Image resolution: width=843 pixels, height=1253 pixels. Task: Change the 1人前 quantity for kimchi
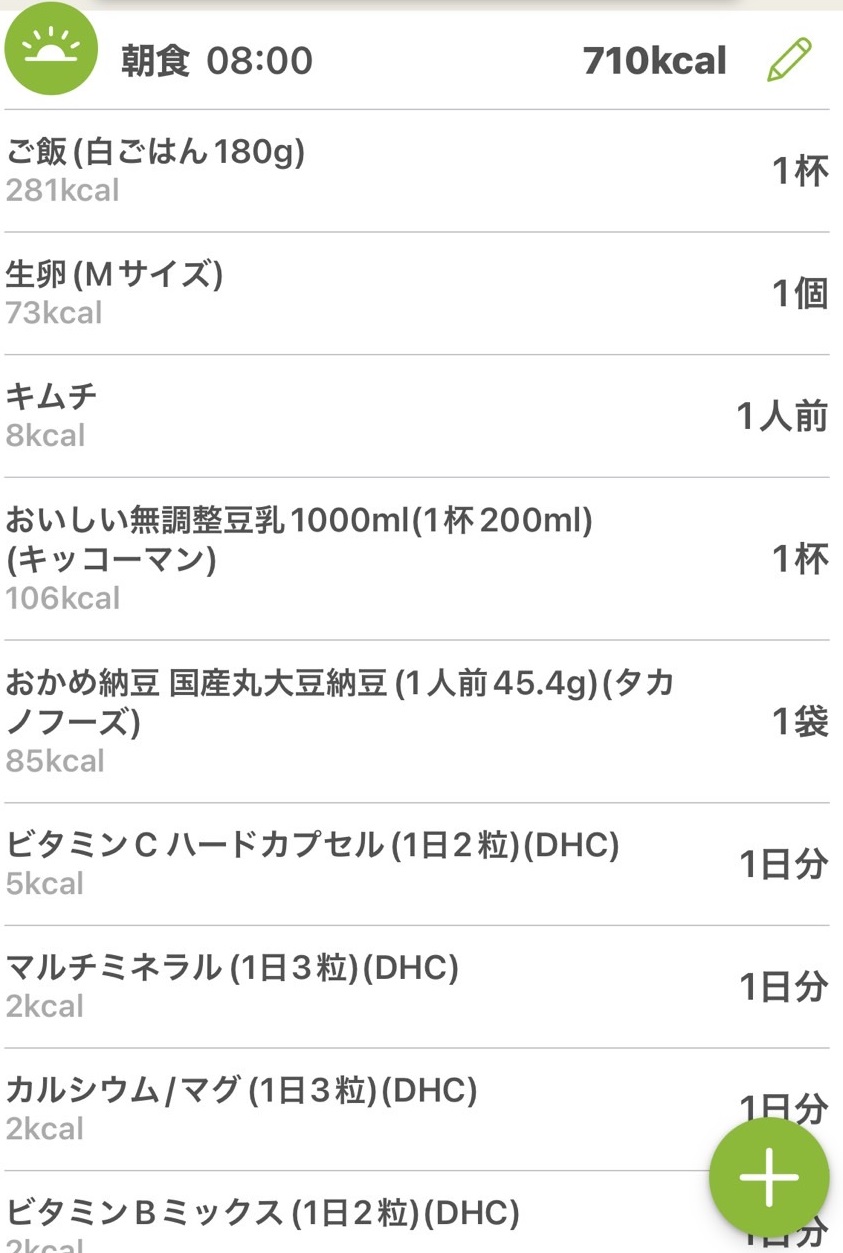[x=783, y=416]
